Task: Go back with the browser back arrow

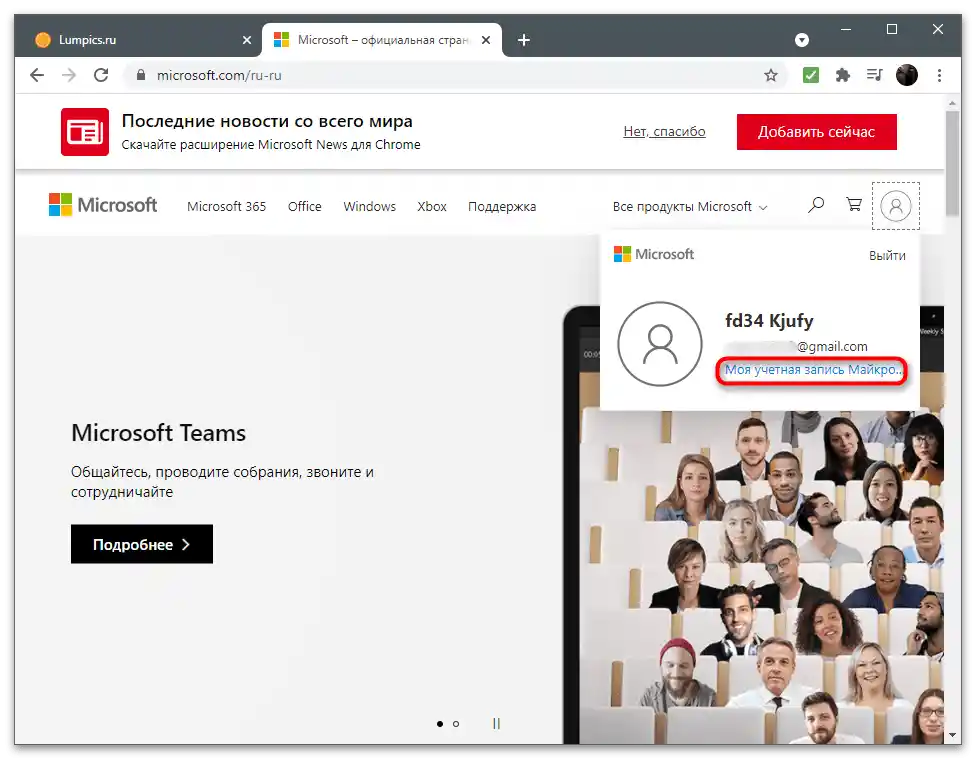Action: click(x=37, y=75)
